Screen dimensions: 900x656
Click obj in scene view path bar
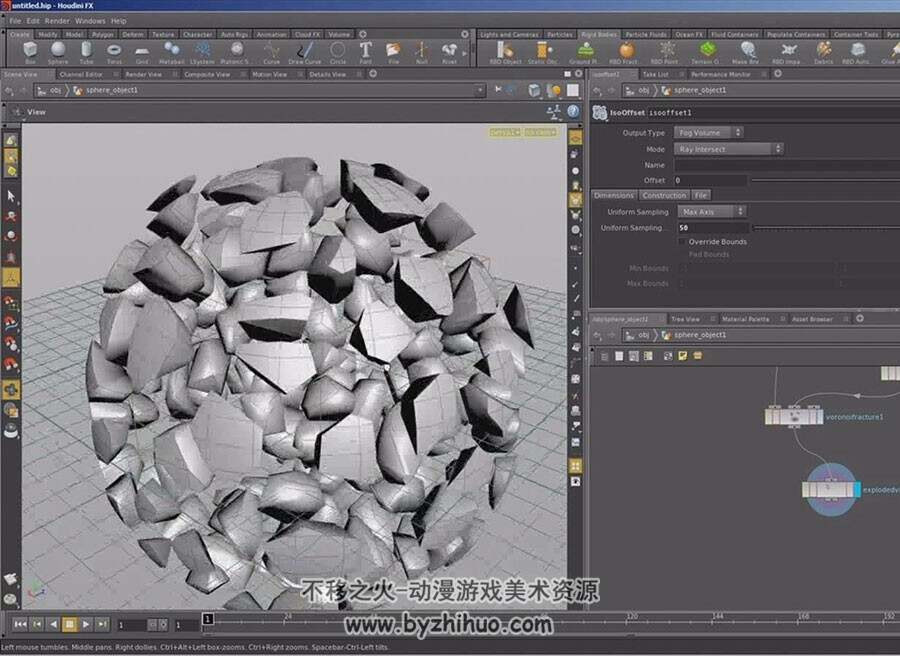(x=55, y=90)
